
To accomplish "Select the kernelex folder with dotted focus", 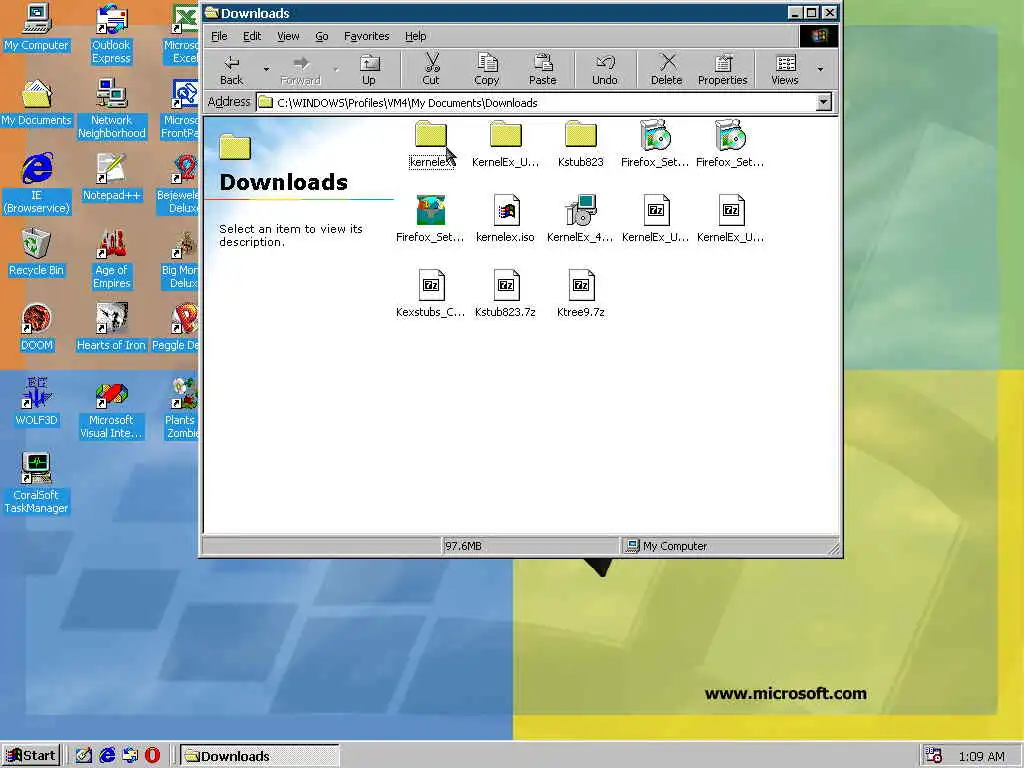I will 431,145.
